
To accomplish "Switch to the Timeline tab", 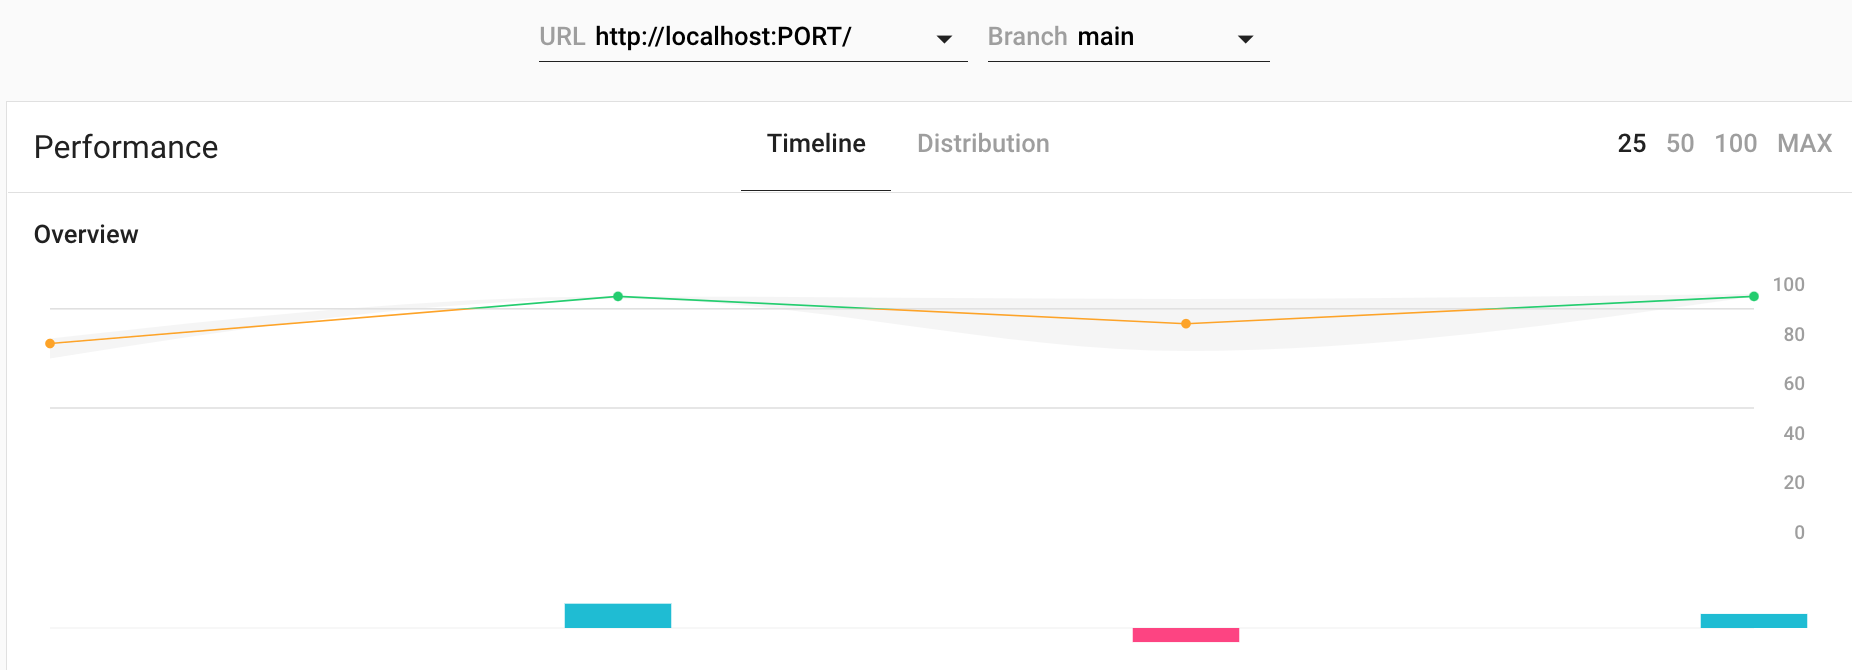I will coord(816,144).
